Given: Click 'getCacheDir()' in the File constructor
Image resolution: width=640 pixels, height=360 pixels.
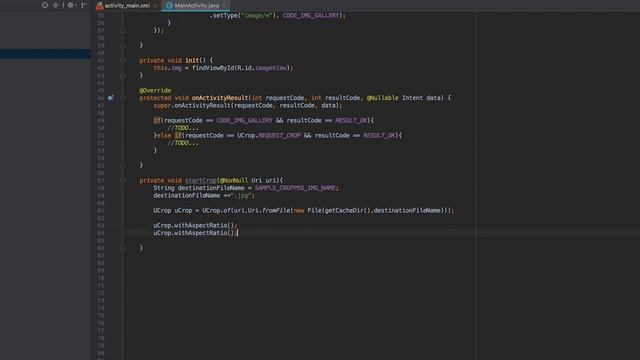Looking at the screenshot, I should (347, 211).
